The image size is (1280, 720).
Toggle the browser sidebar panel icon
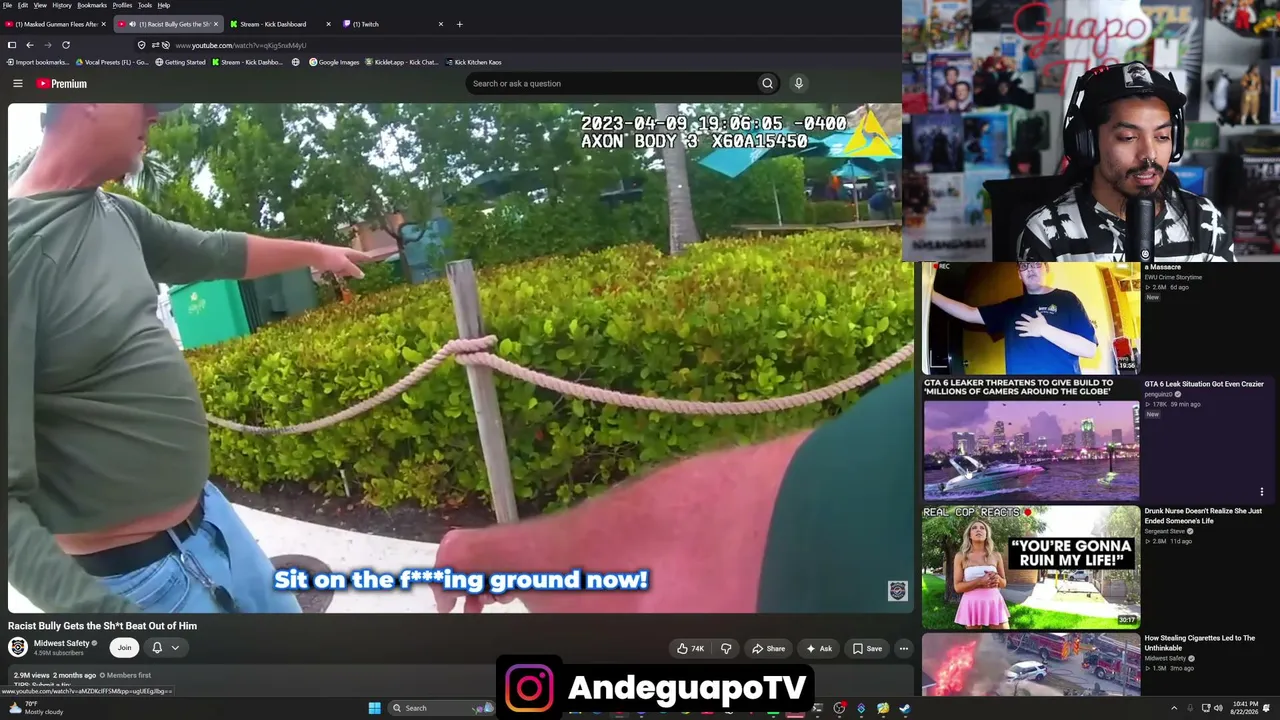12,45
